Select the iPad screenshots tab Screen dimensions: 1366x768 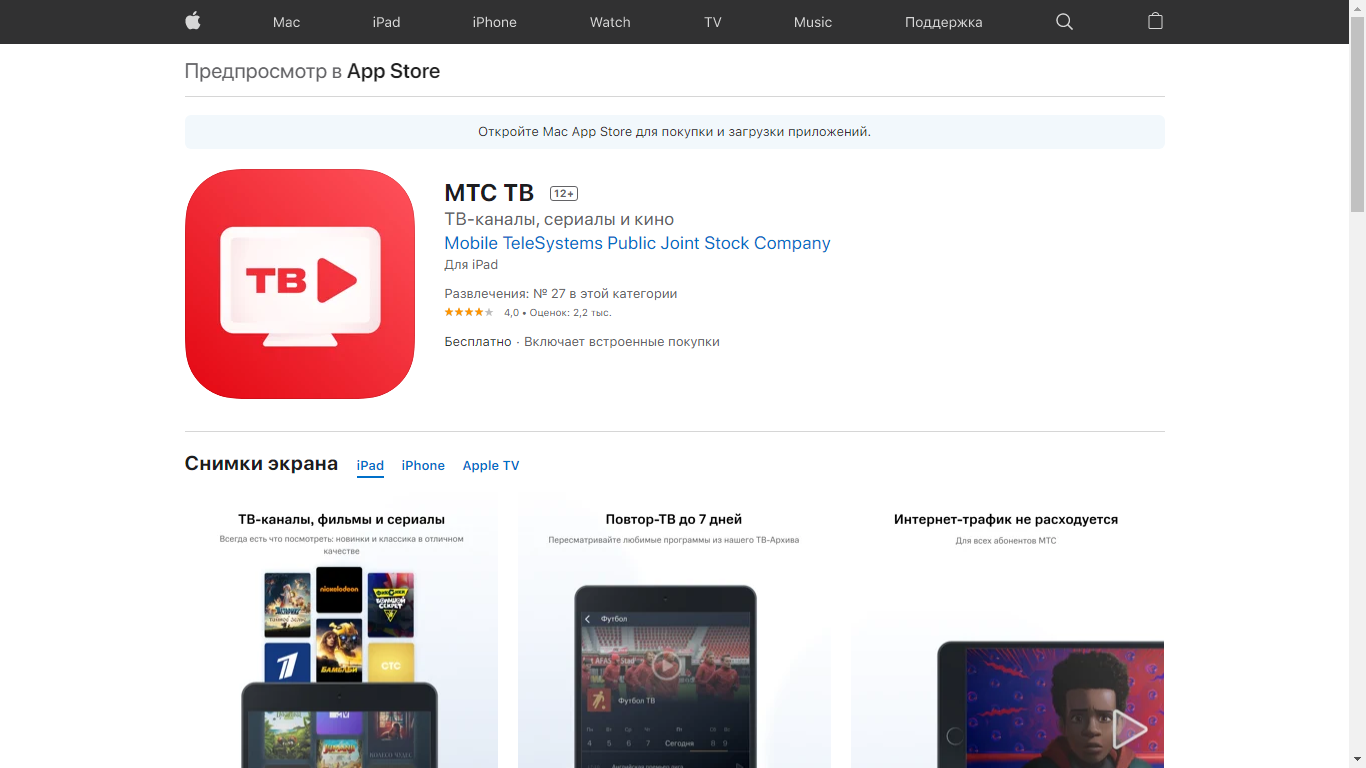tap(370, 466)
